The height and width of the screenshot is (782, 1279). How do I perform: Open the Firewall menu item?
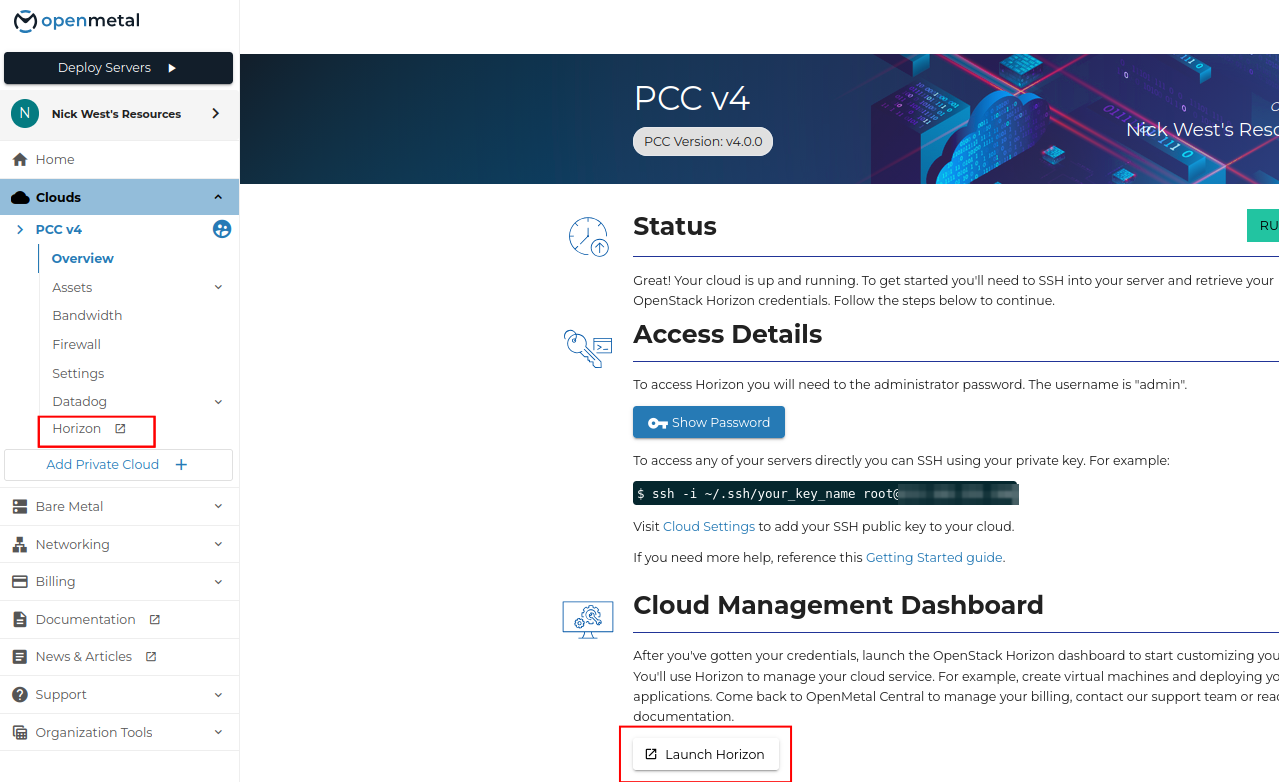(x=77, y=345)
